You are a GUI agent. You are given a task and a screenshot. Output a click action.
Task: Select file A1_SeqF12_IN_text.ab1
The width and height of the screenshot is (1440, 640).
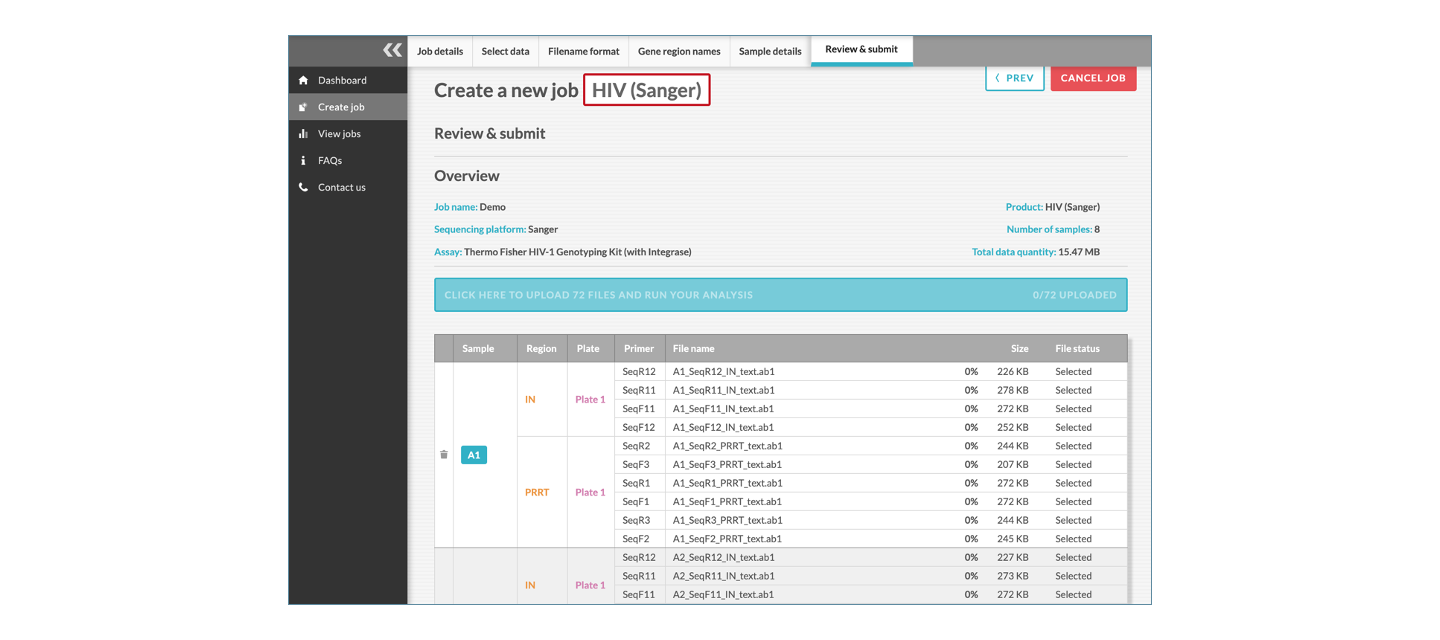(x=723, y=427)
